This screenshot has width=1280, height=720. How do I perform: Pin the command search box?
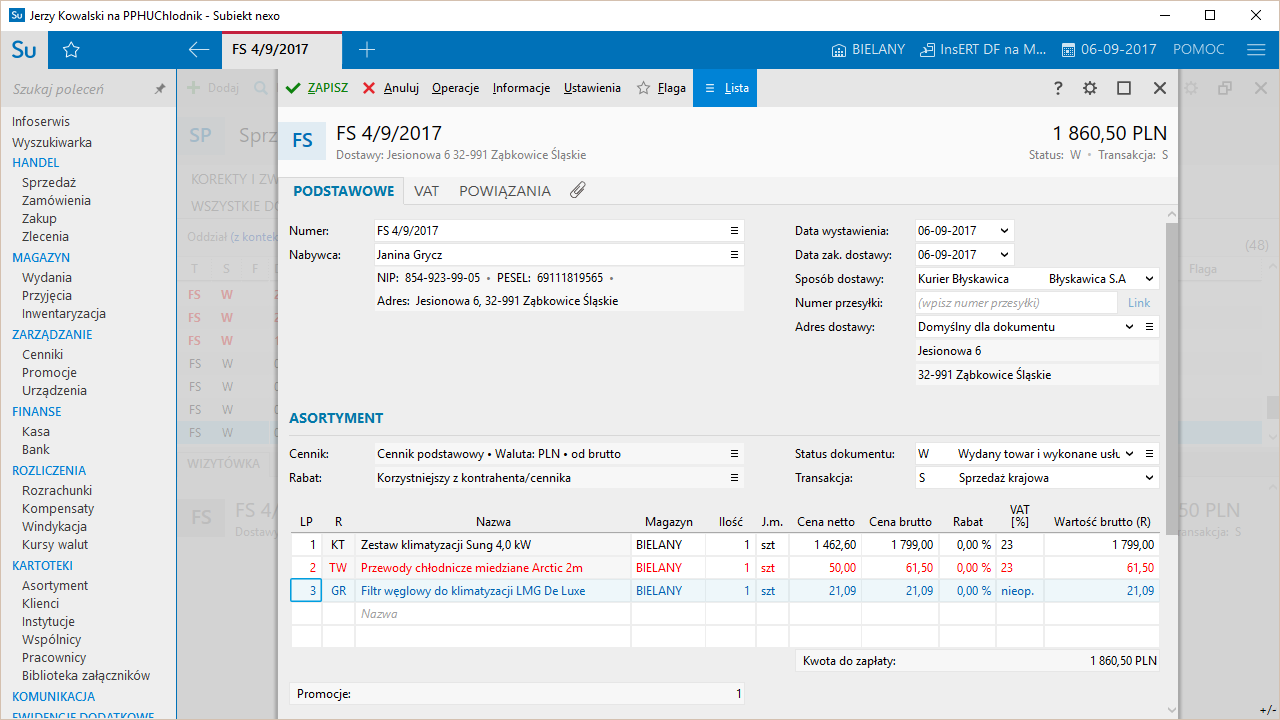point(160,89)
